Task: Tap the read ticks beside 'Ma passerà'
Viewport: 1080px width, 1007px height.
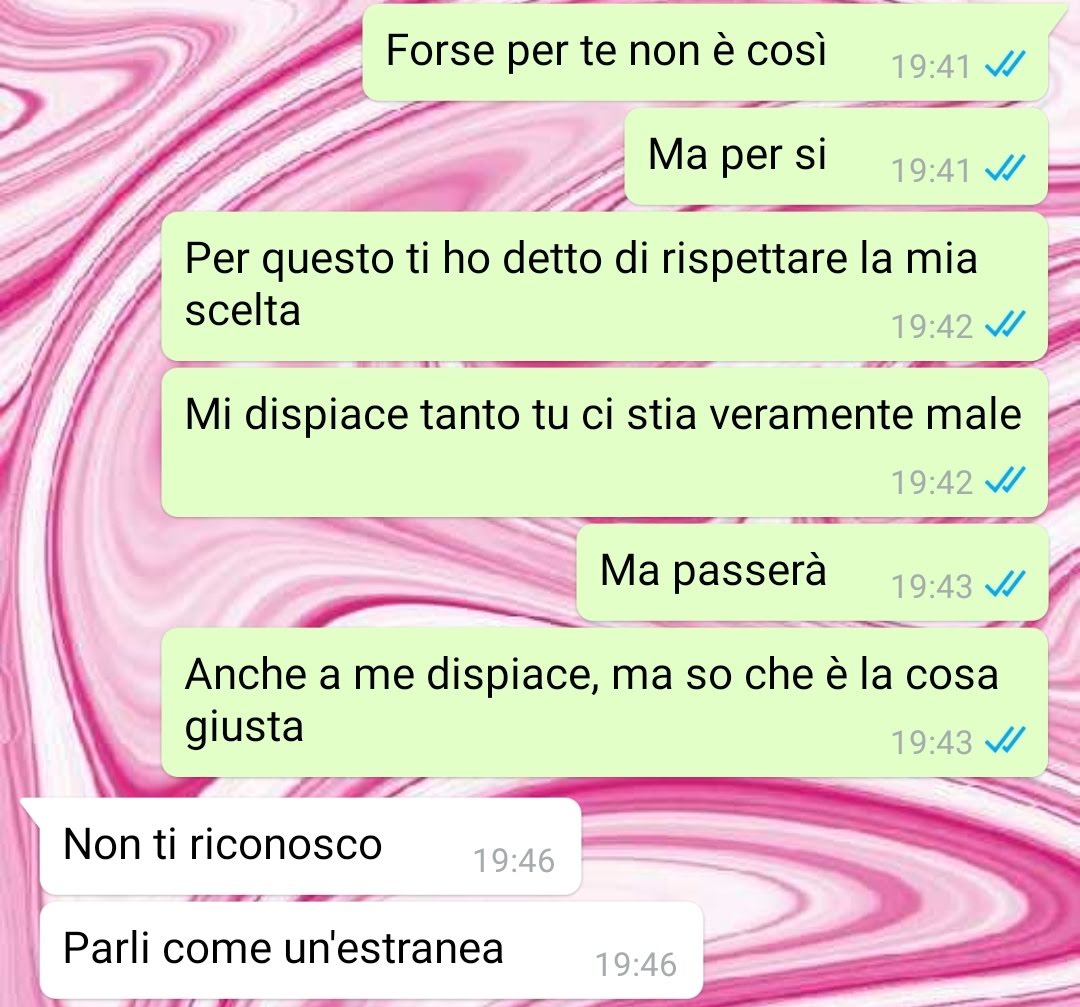Action: point(1005,585)
